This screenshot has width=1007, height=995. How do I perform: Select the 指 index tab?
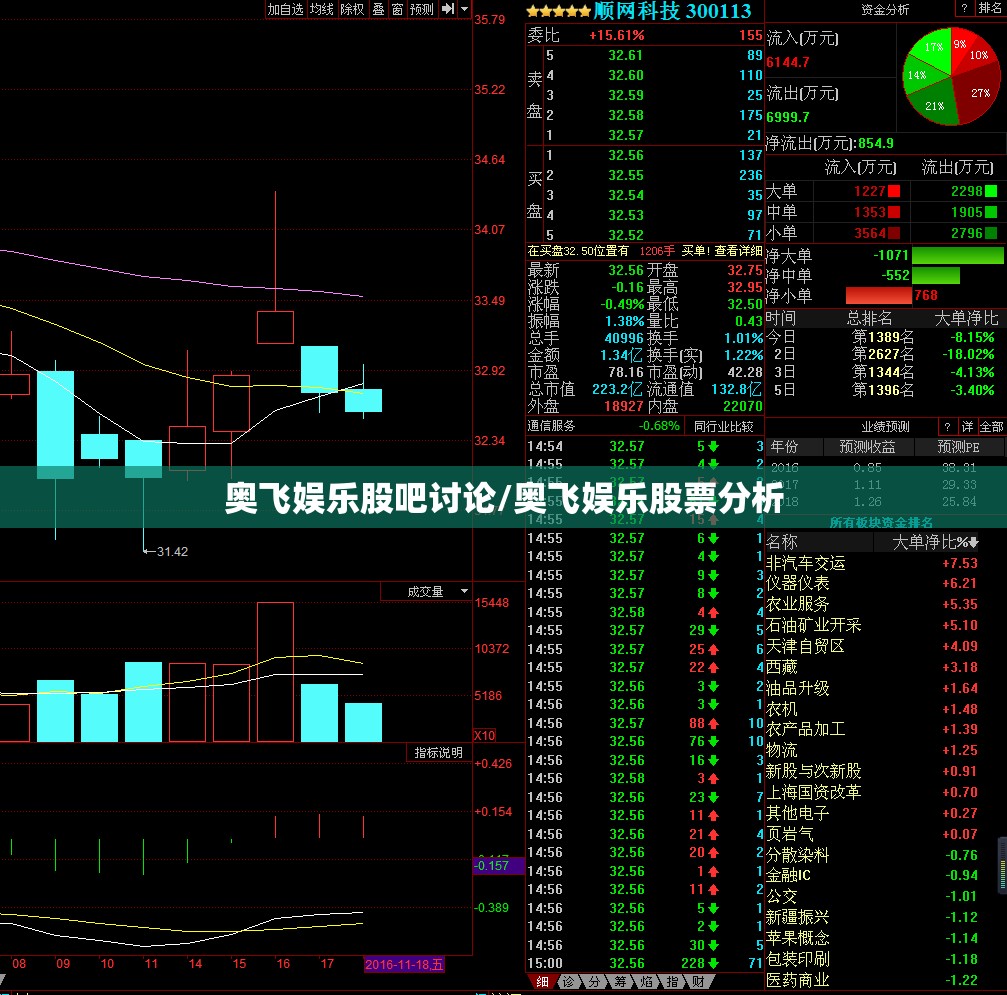point(672,982)
